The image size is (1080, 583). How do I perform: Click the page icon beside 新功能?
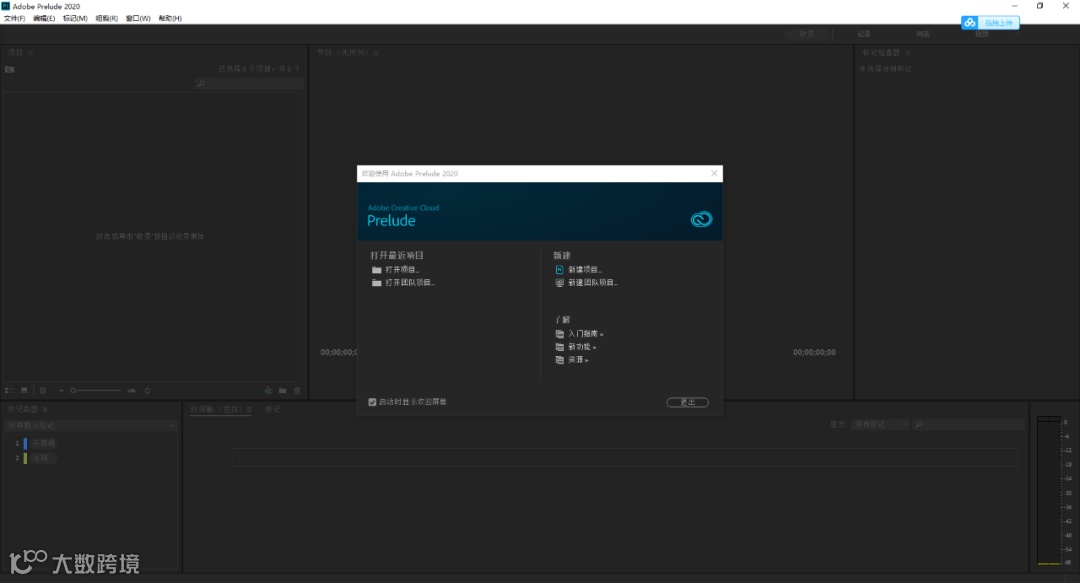tap(559, 347)
